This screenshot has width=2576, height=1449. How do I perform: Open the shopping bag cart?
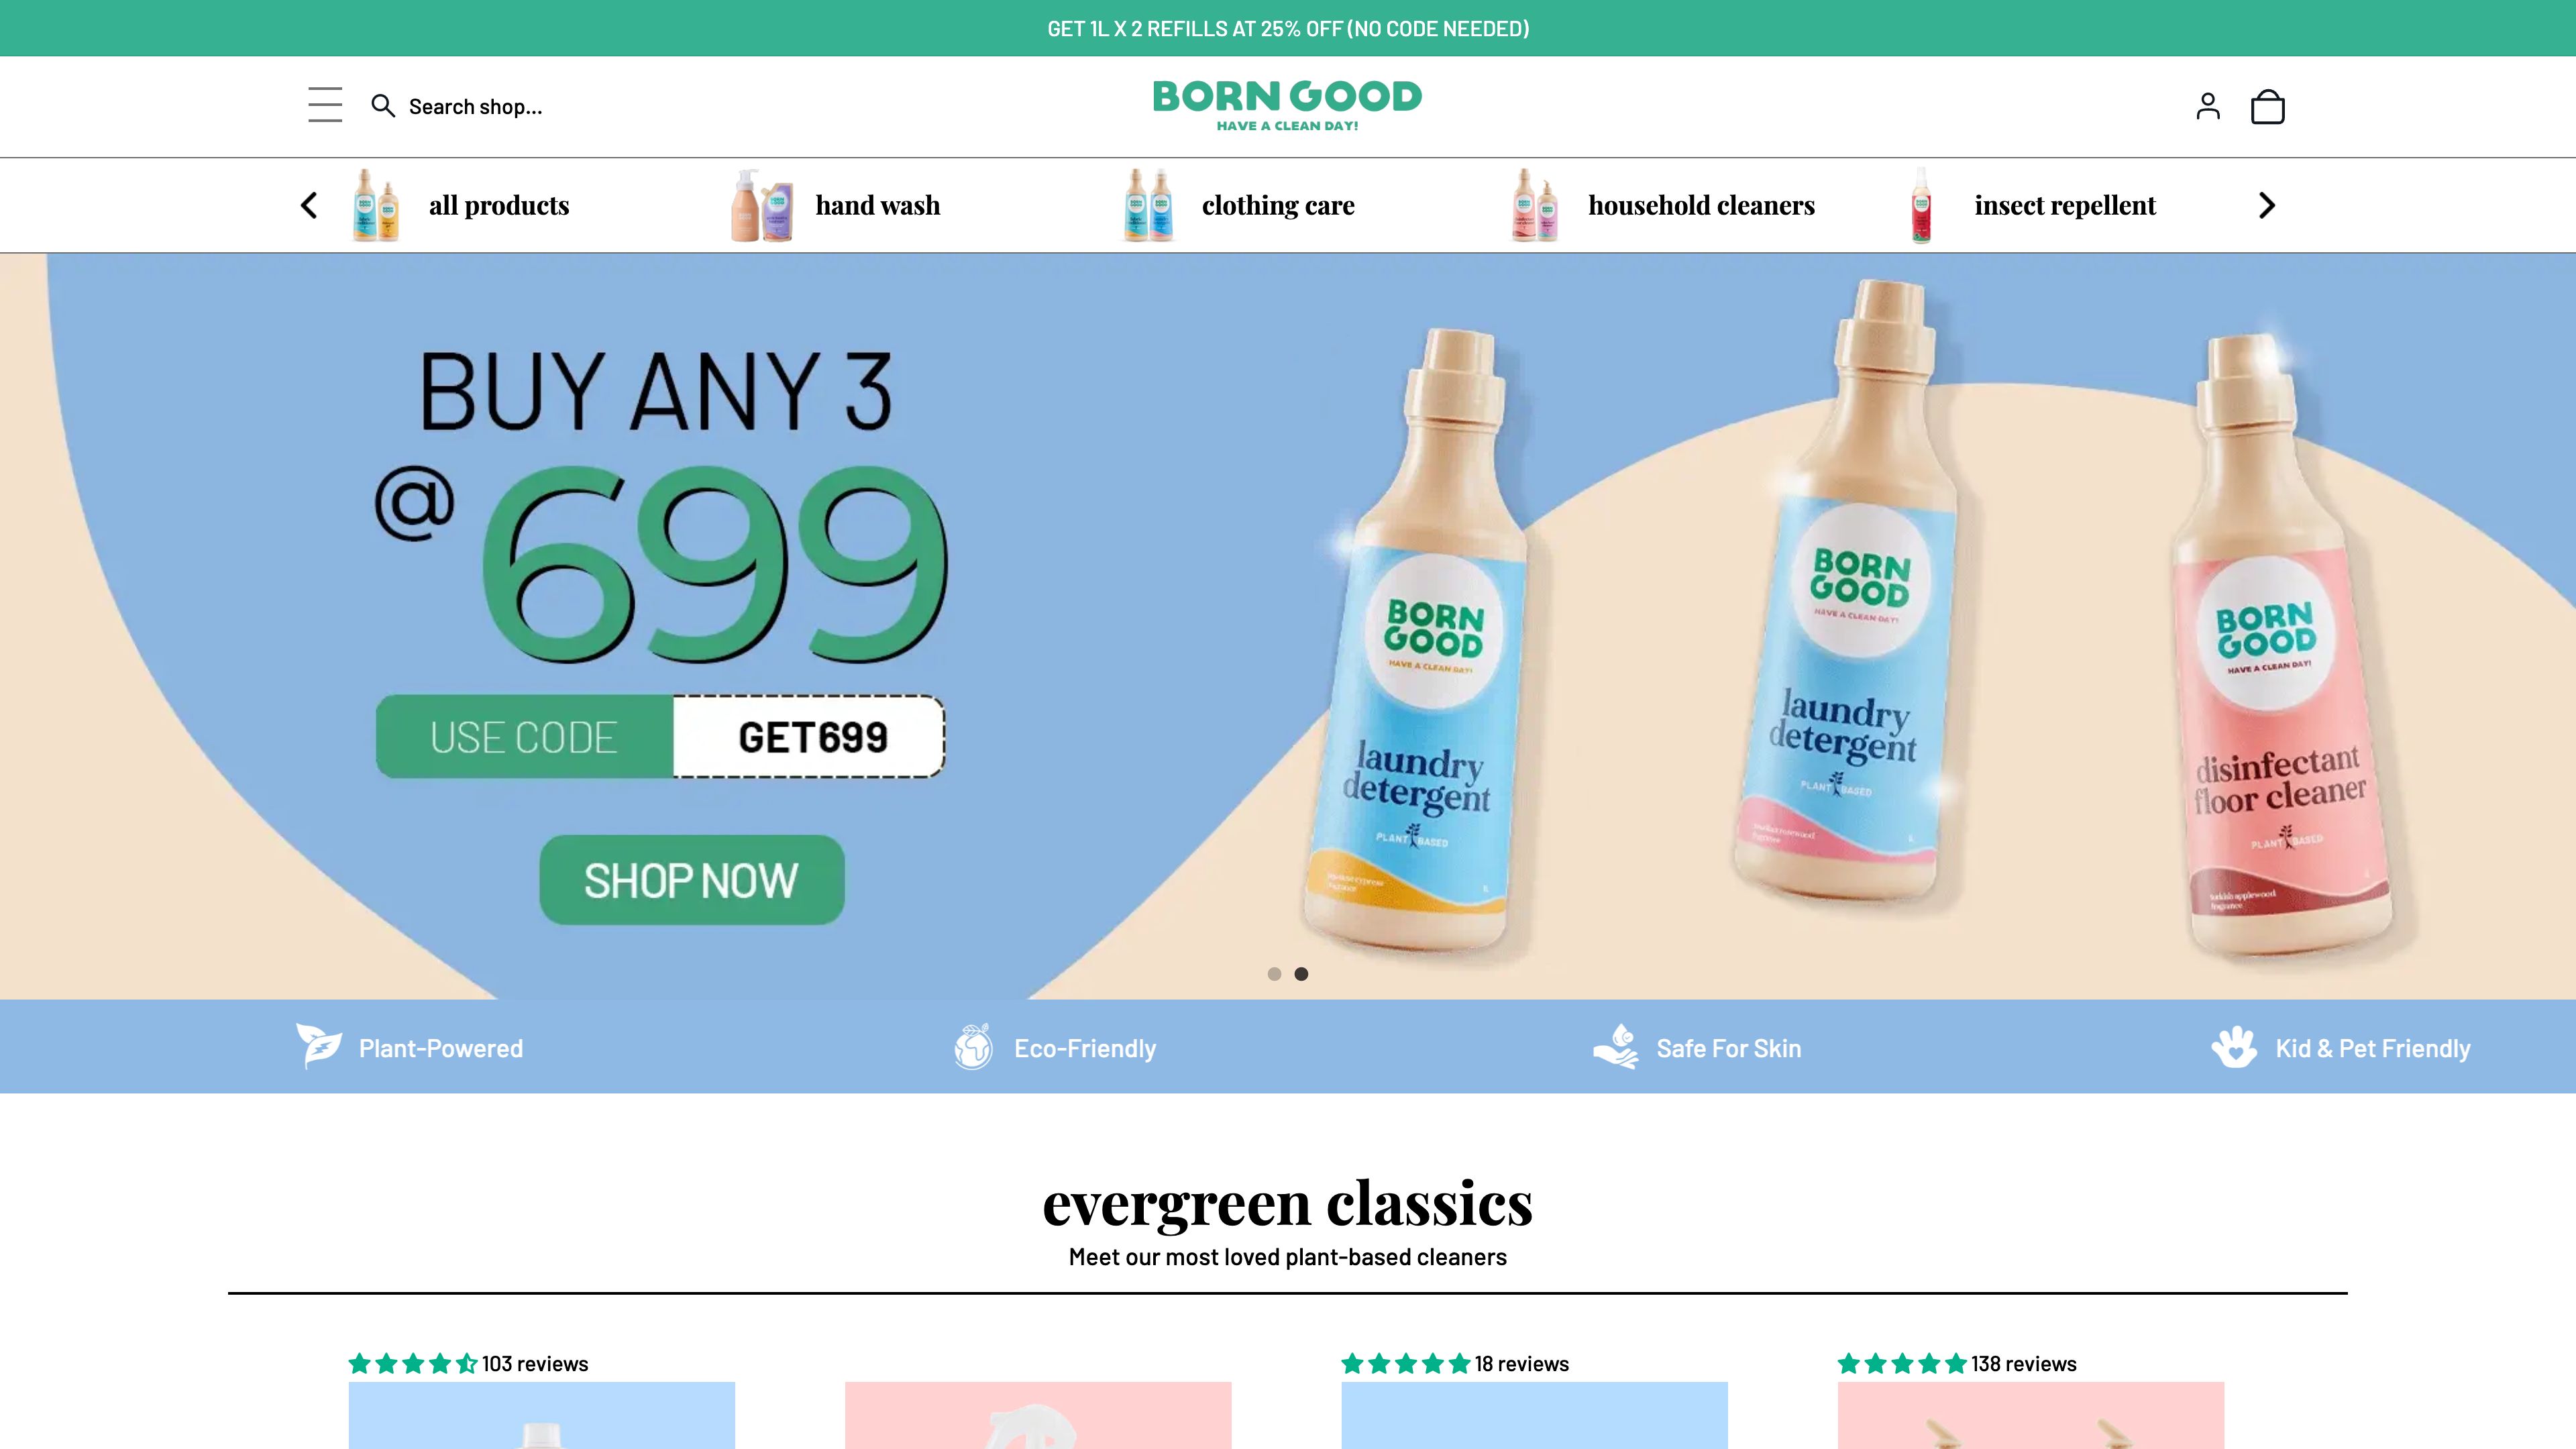pos(2267,106)
